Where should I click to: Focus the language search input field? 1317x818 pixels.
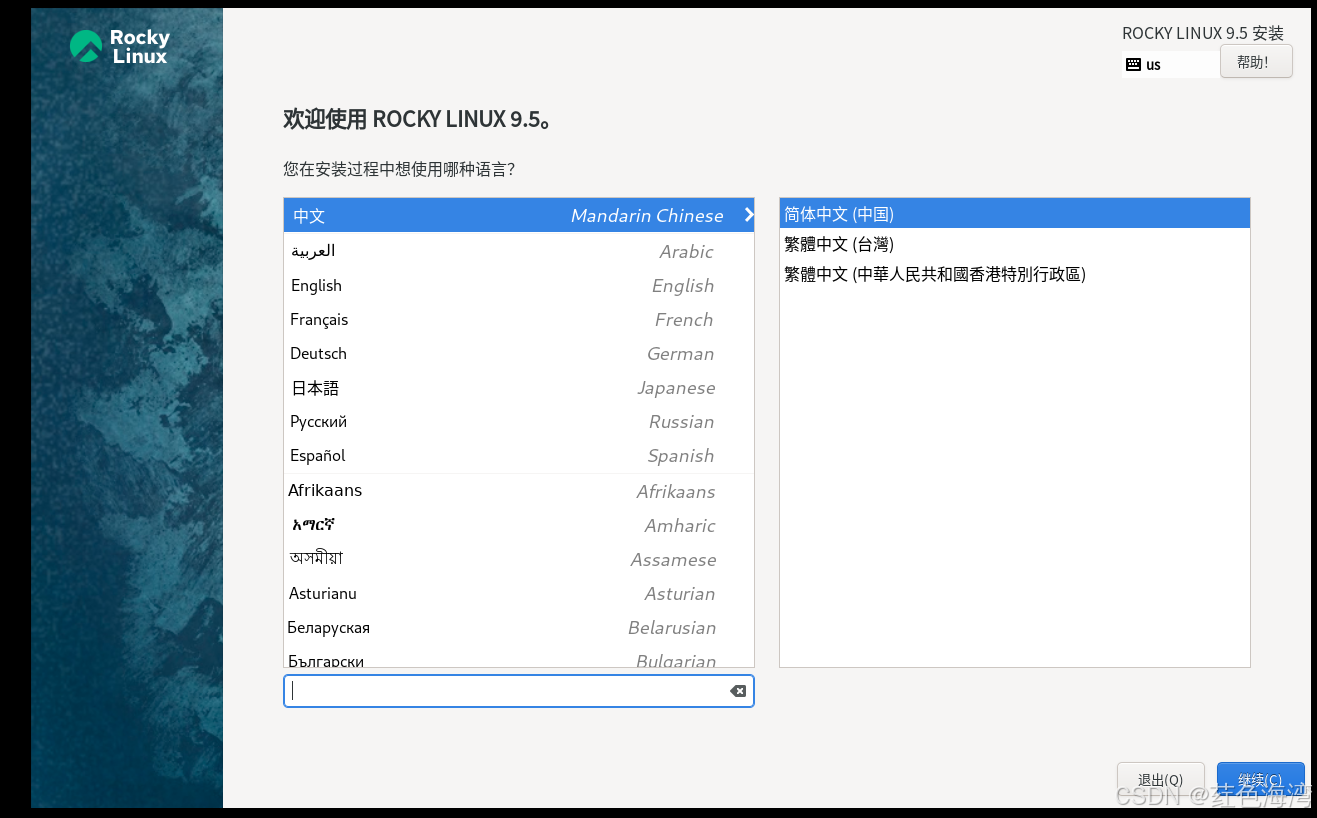[518, 691]
